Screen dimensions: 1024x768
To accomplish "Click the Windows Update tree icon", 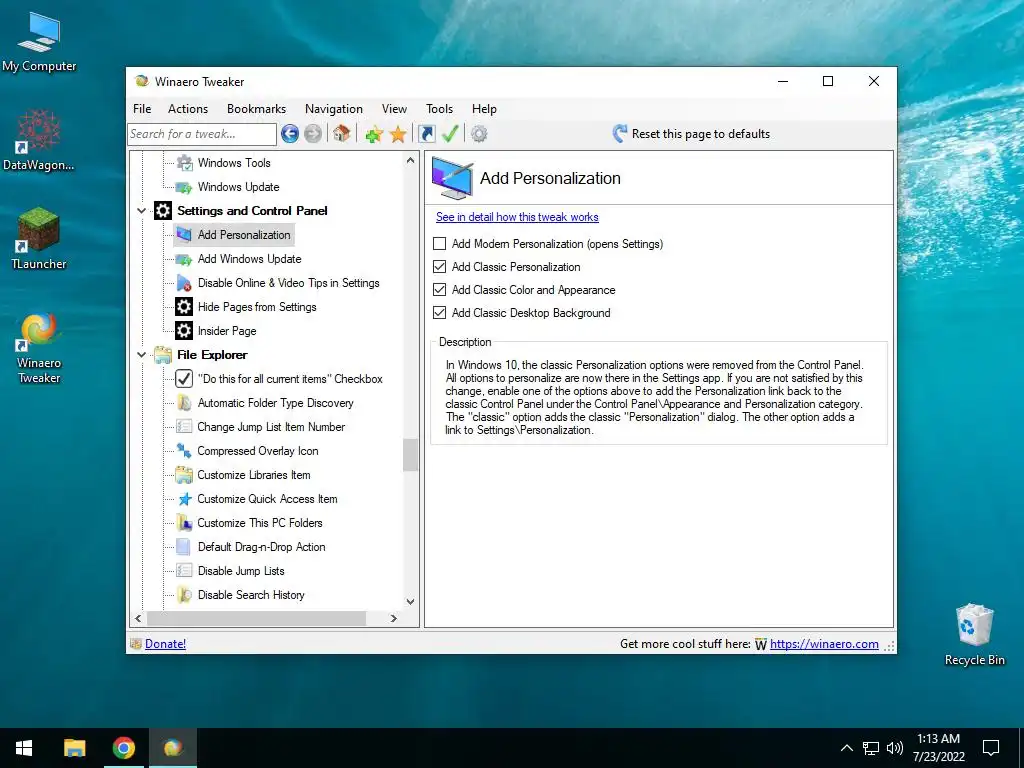I will tap(185, 187).
